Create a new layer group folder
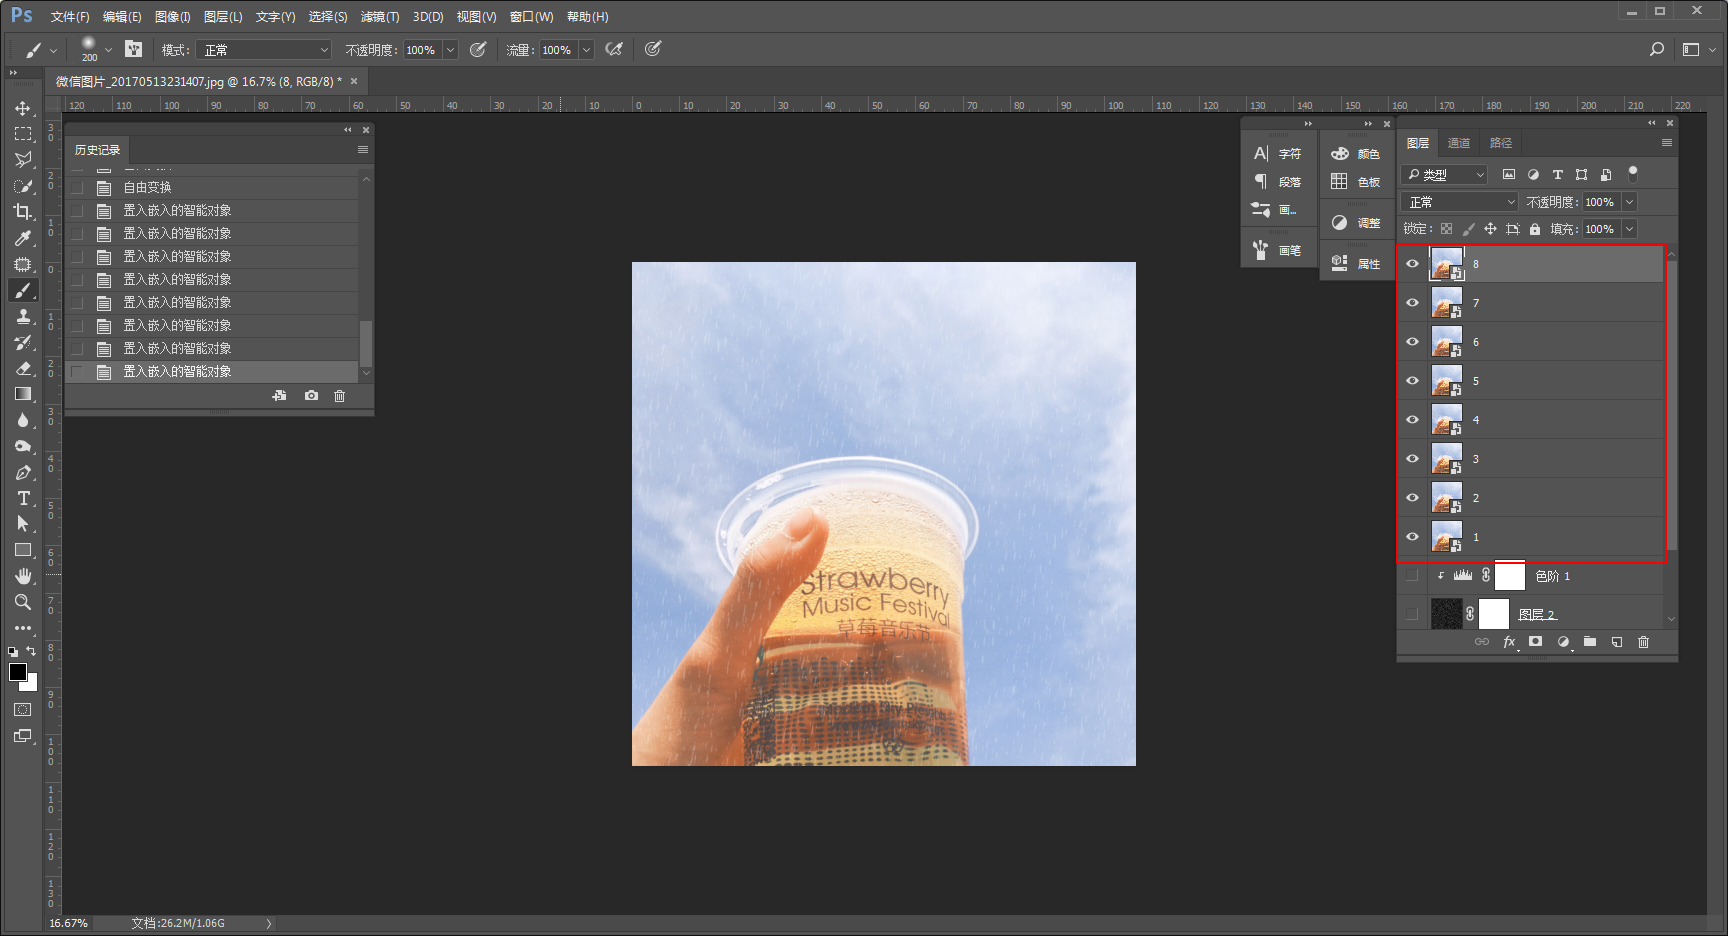 (x=1590, y=642)
